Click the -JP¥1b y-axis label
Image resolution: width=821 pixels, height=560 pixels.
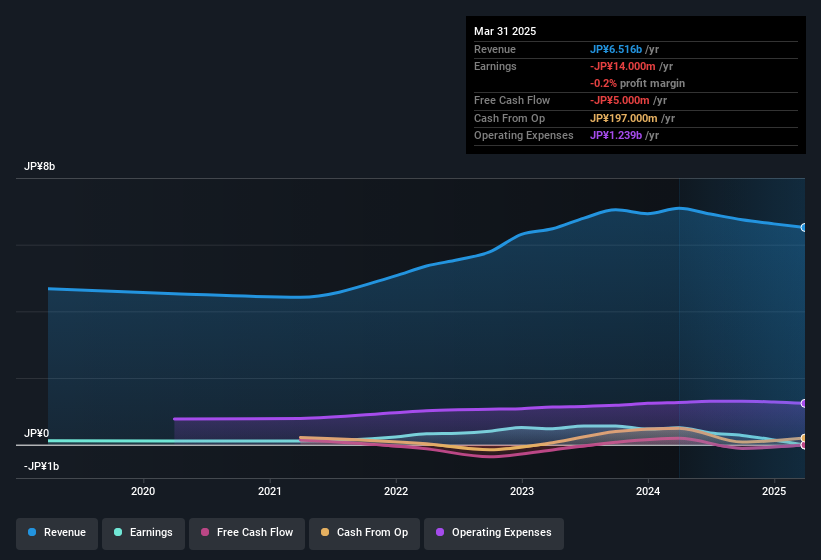point(41,466)
